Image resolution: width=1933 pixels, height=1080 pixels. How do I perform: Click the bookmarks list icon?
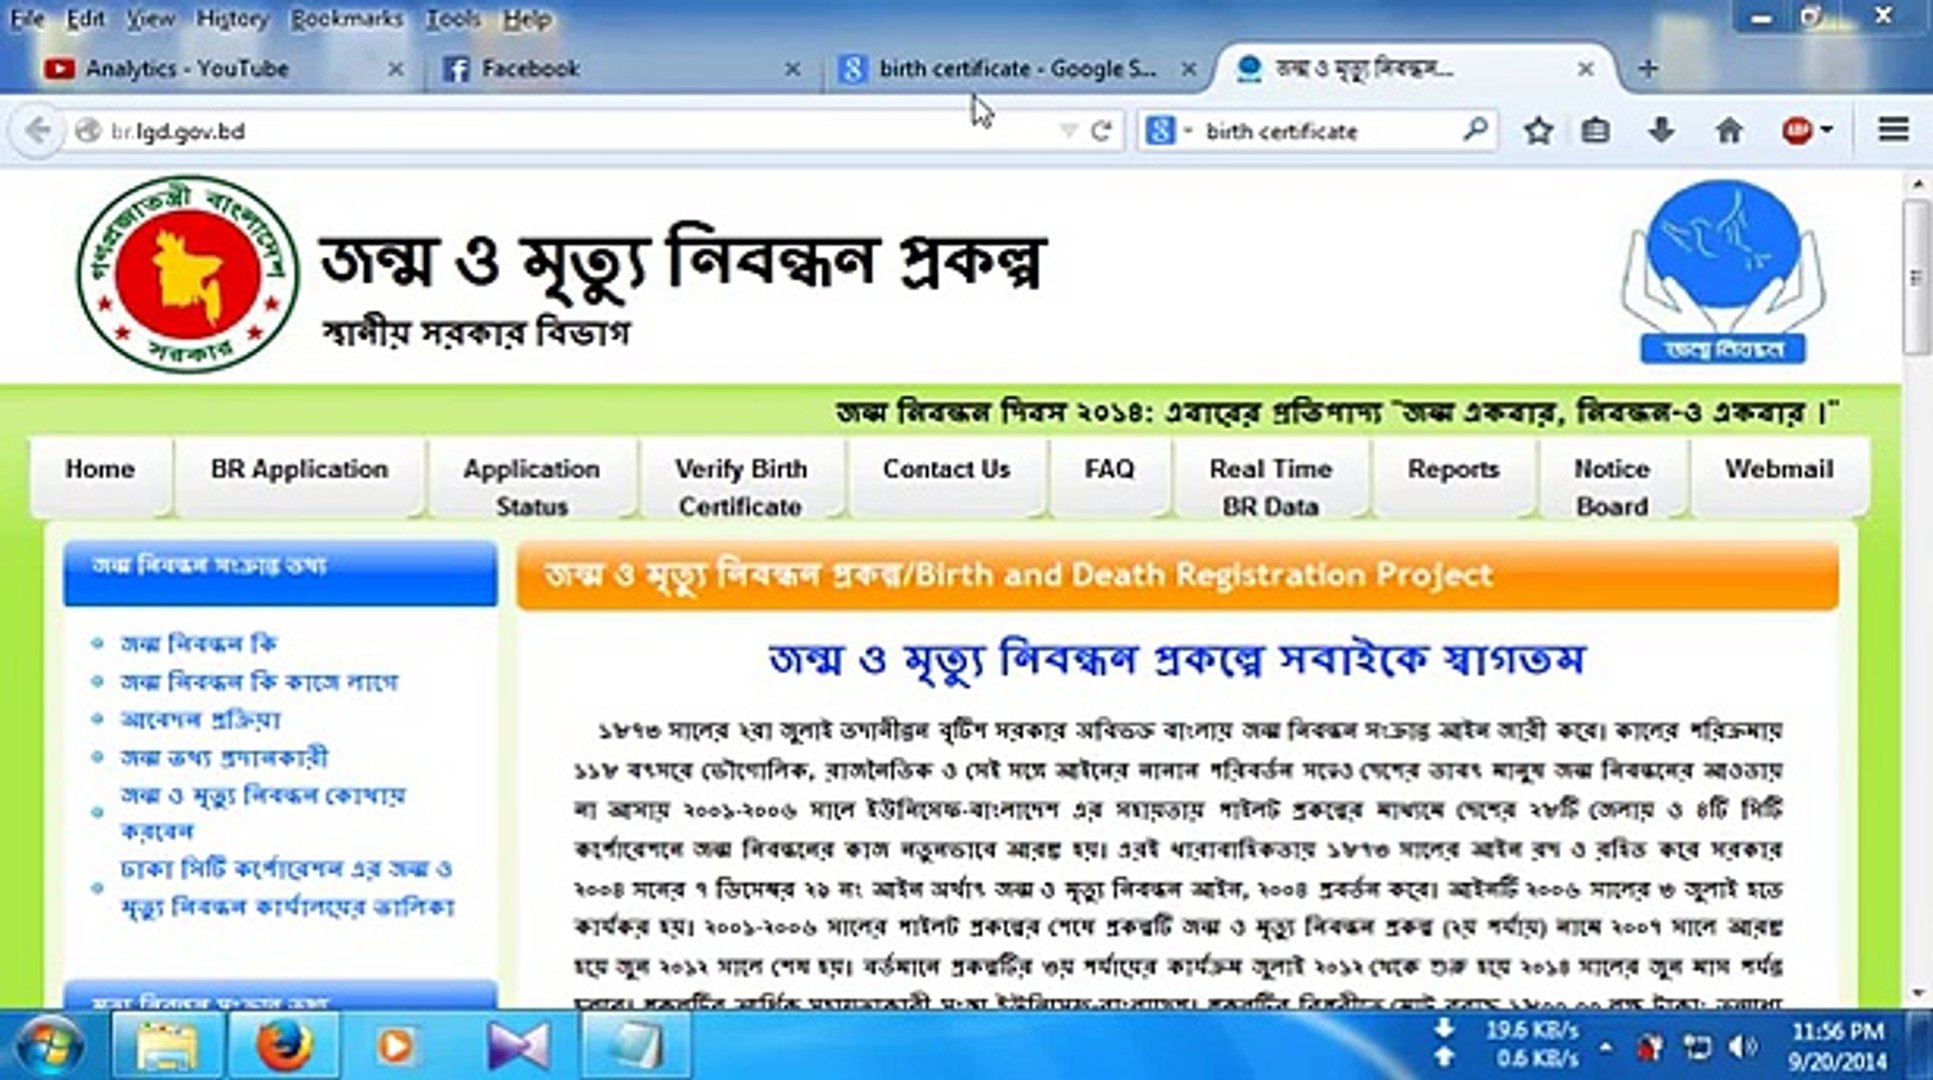1596,131
